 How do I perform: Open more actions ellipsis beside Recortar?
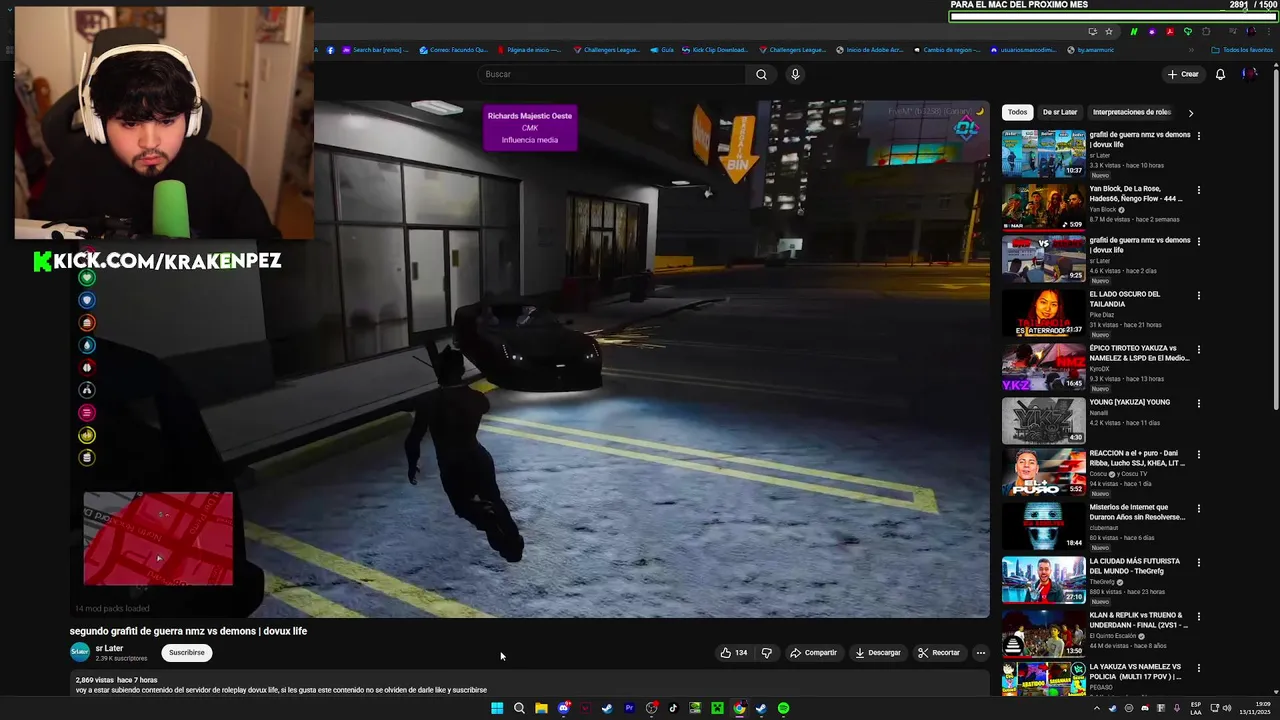click(x=981, y=653)
